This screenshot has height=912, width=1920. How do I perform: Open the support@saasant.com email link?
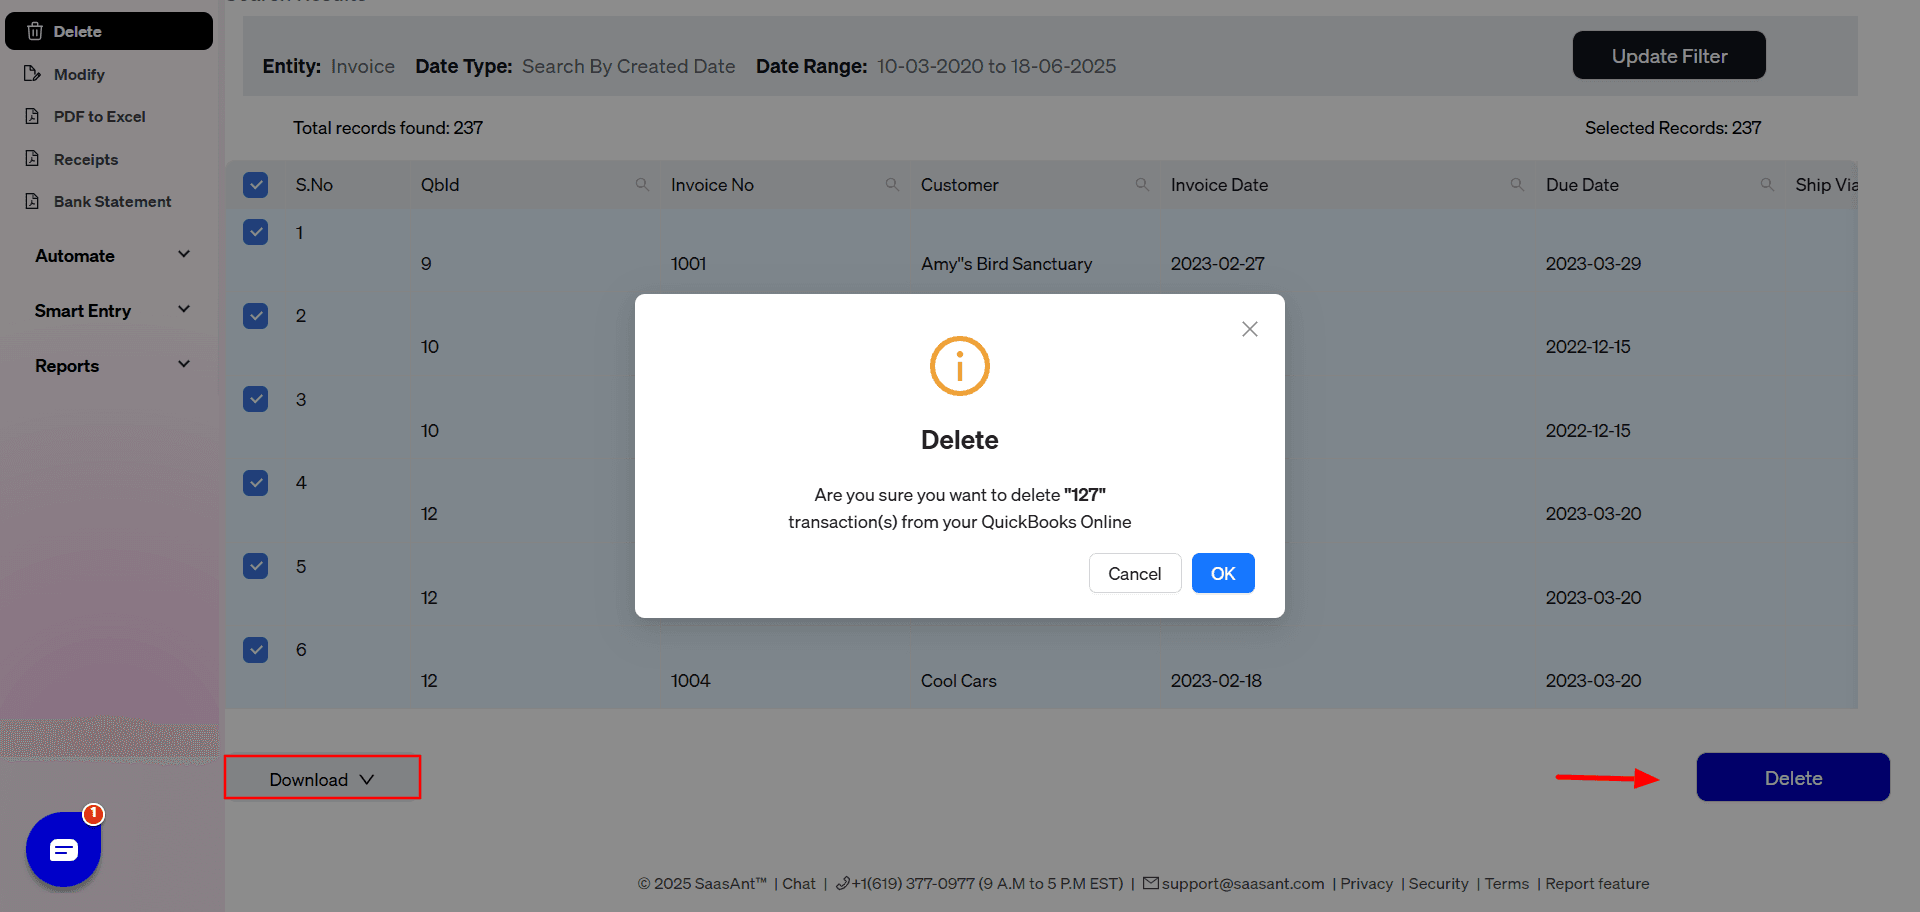coord(1243,884)
